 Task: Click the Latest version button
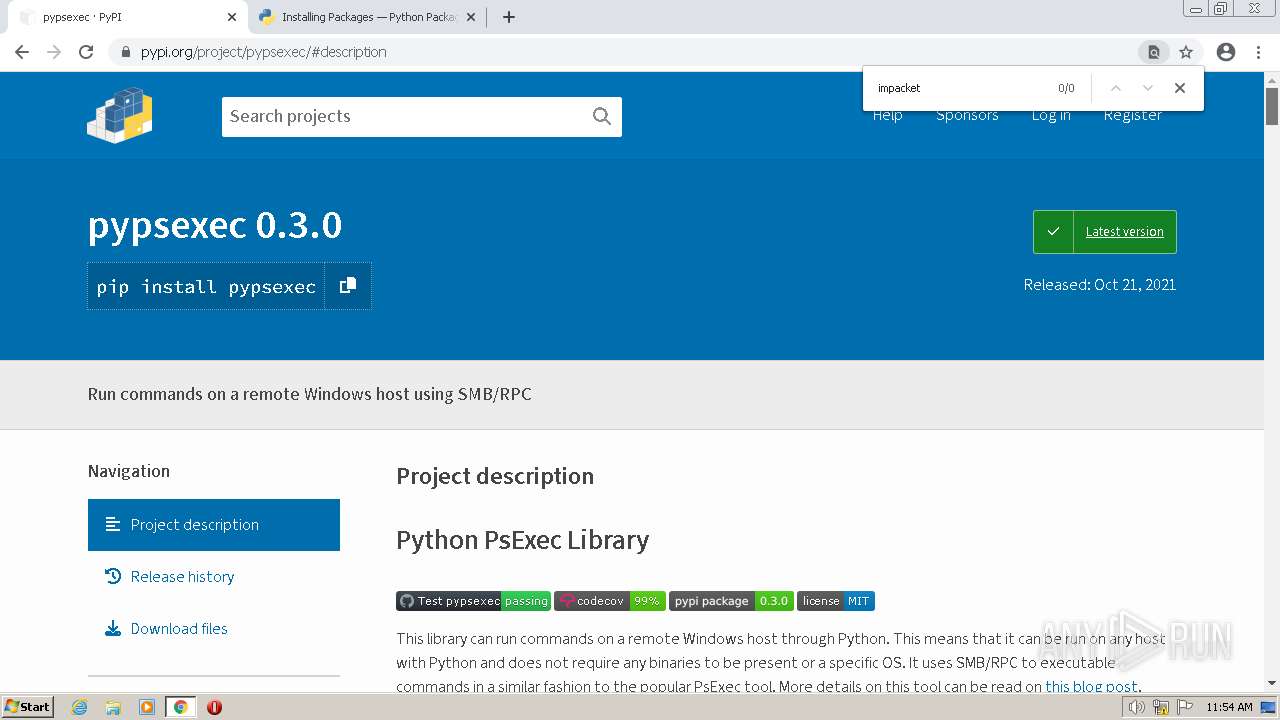click(x=1105, y=232)
